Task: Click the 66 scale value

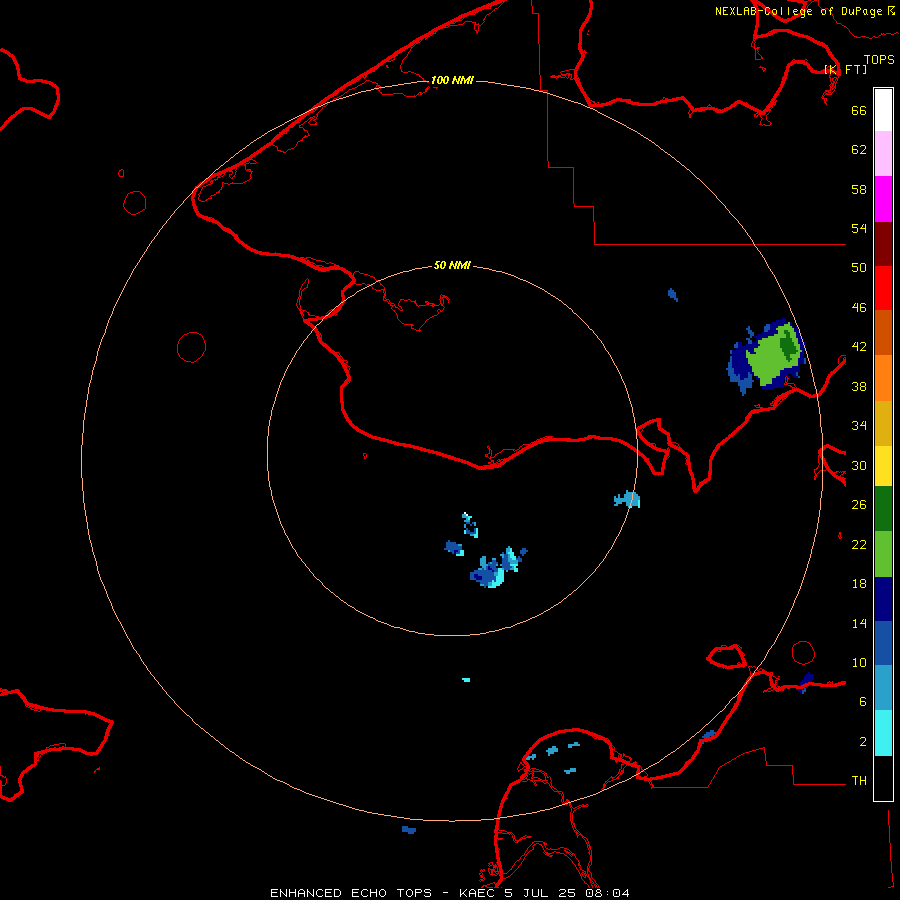Action: [859, 110]
